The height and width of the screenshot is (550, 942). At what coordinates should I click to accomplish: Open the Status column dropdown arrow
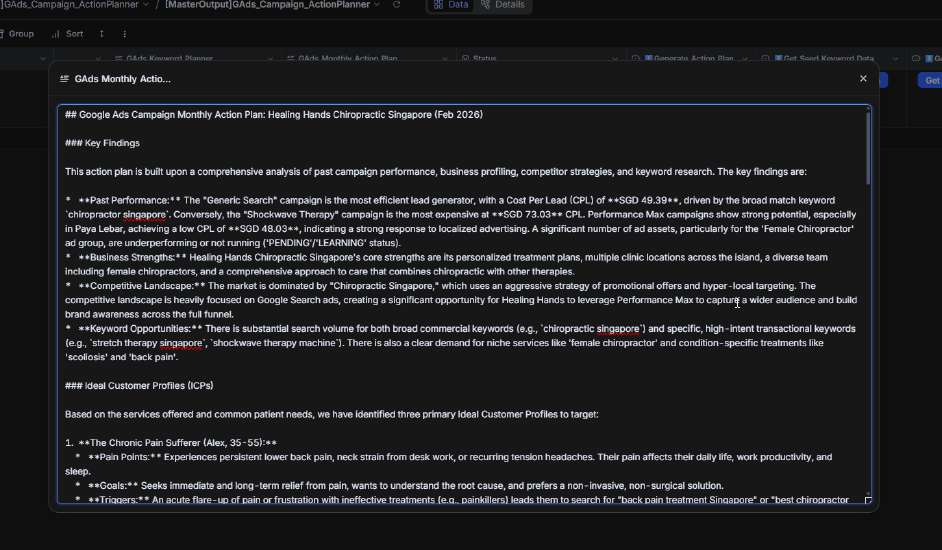[615, 58]
